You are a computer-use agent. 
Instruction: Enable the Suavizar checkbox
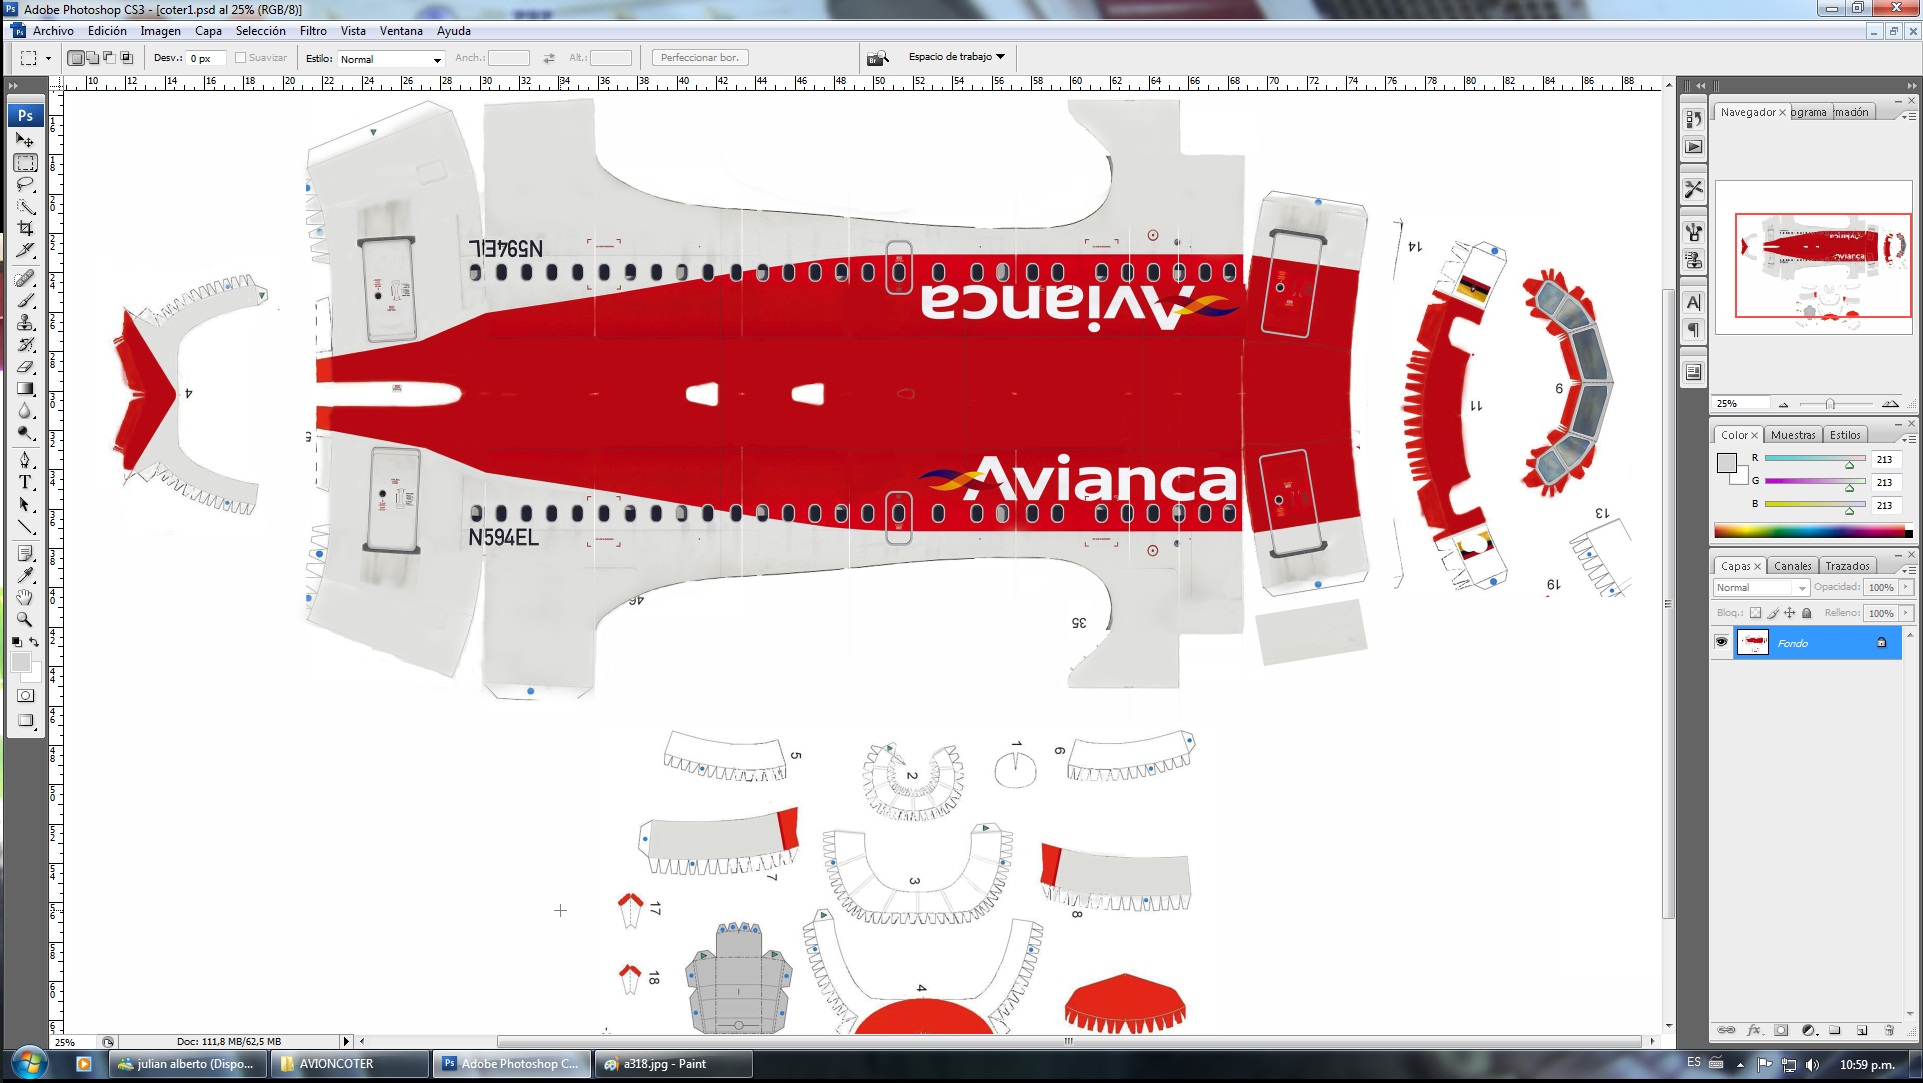coord(239,57)
